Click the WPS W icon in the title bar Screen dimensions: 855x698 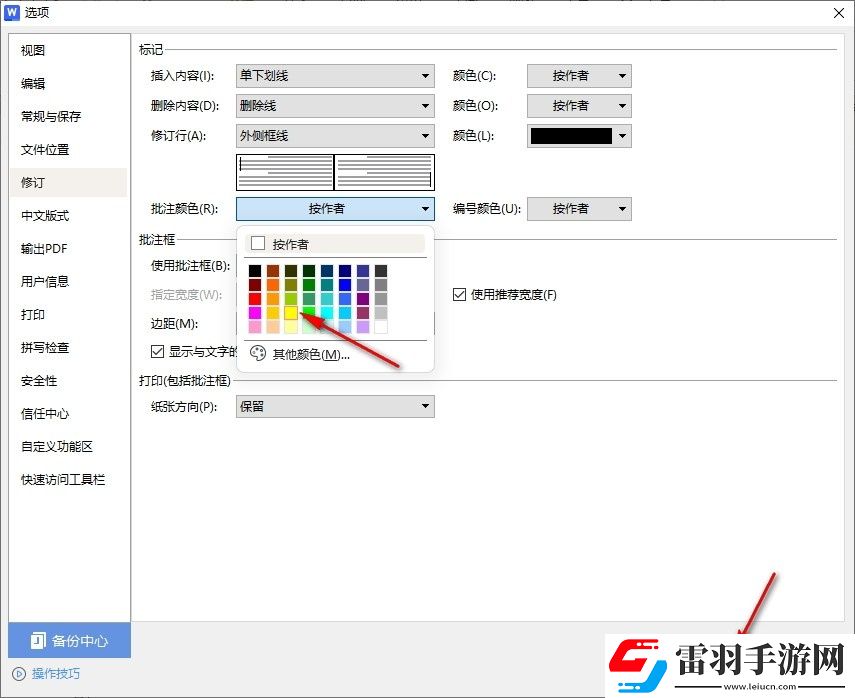coord(12,13)
